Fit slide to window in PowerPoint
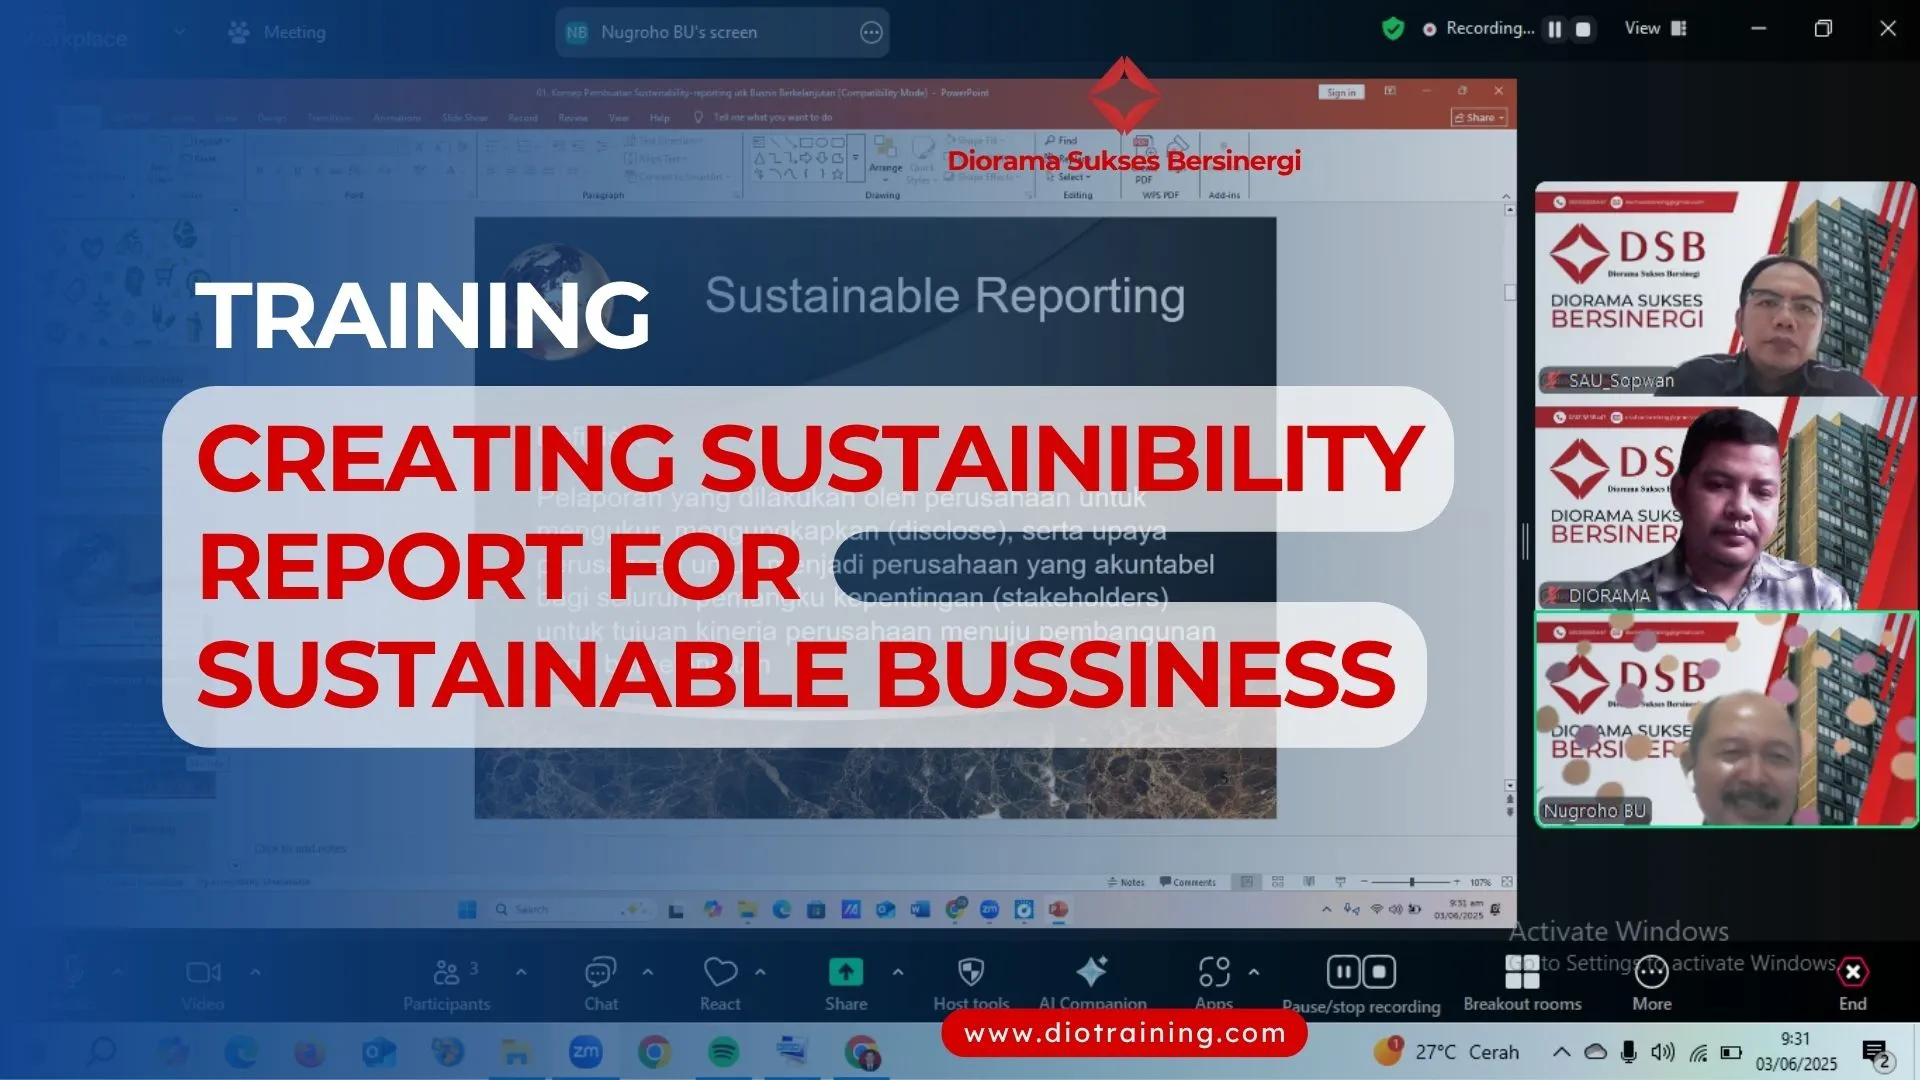The width and height of the screenshot is (1920, 1080). coord(1507,882)
